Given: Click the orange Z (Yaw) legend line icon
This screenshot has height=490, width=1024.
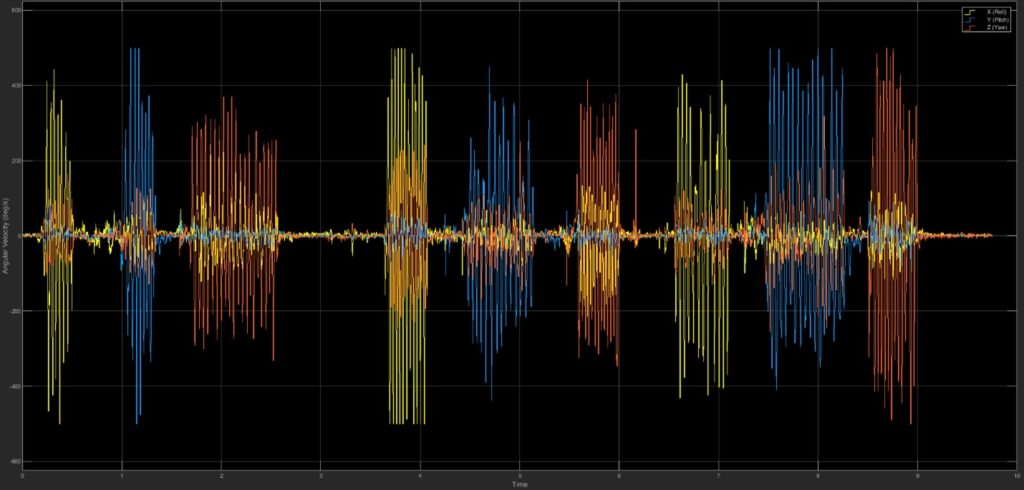Looking at the screenshot, I should point(969,27).
